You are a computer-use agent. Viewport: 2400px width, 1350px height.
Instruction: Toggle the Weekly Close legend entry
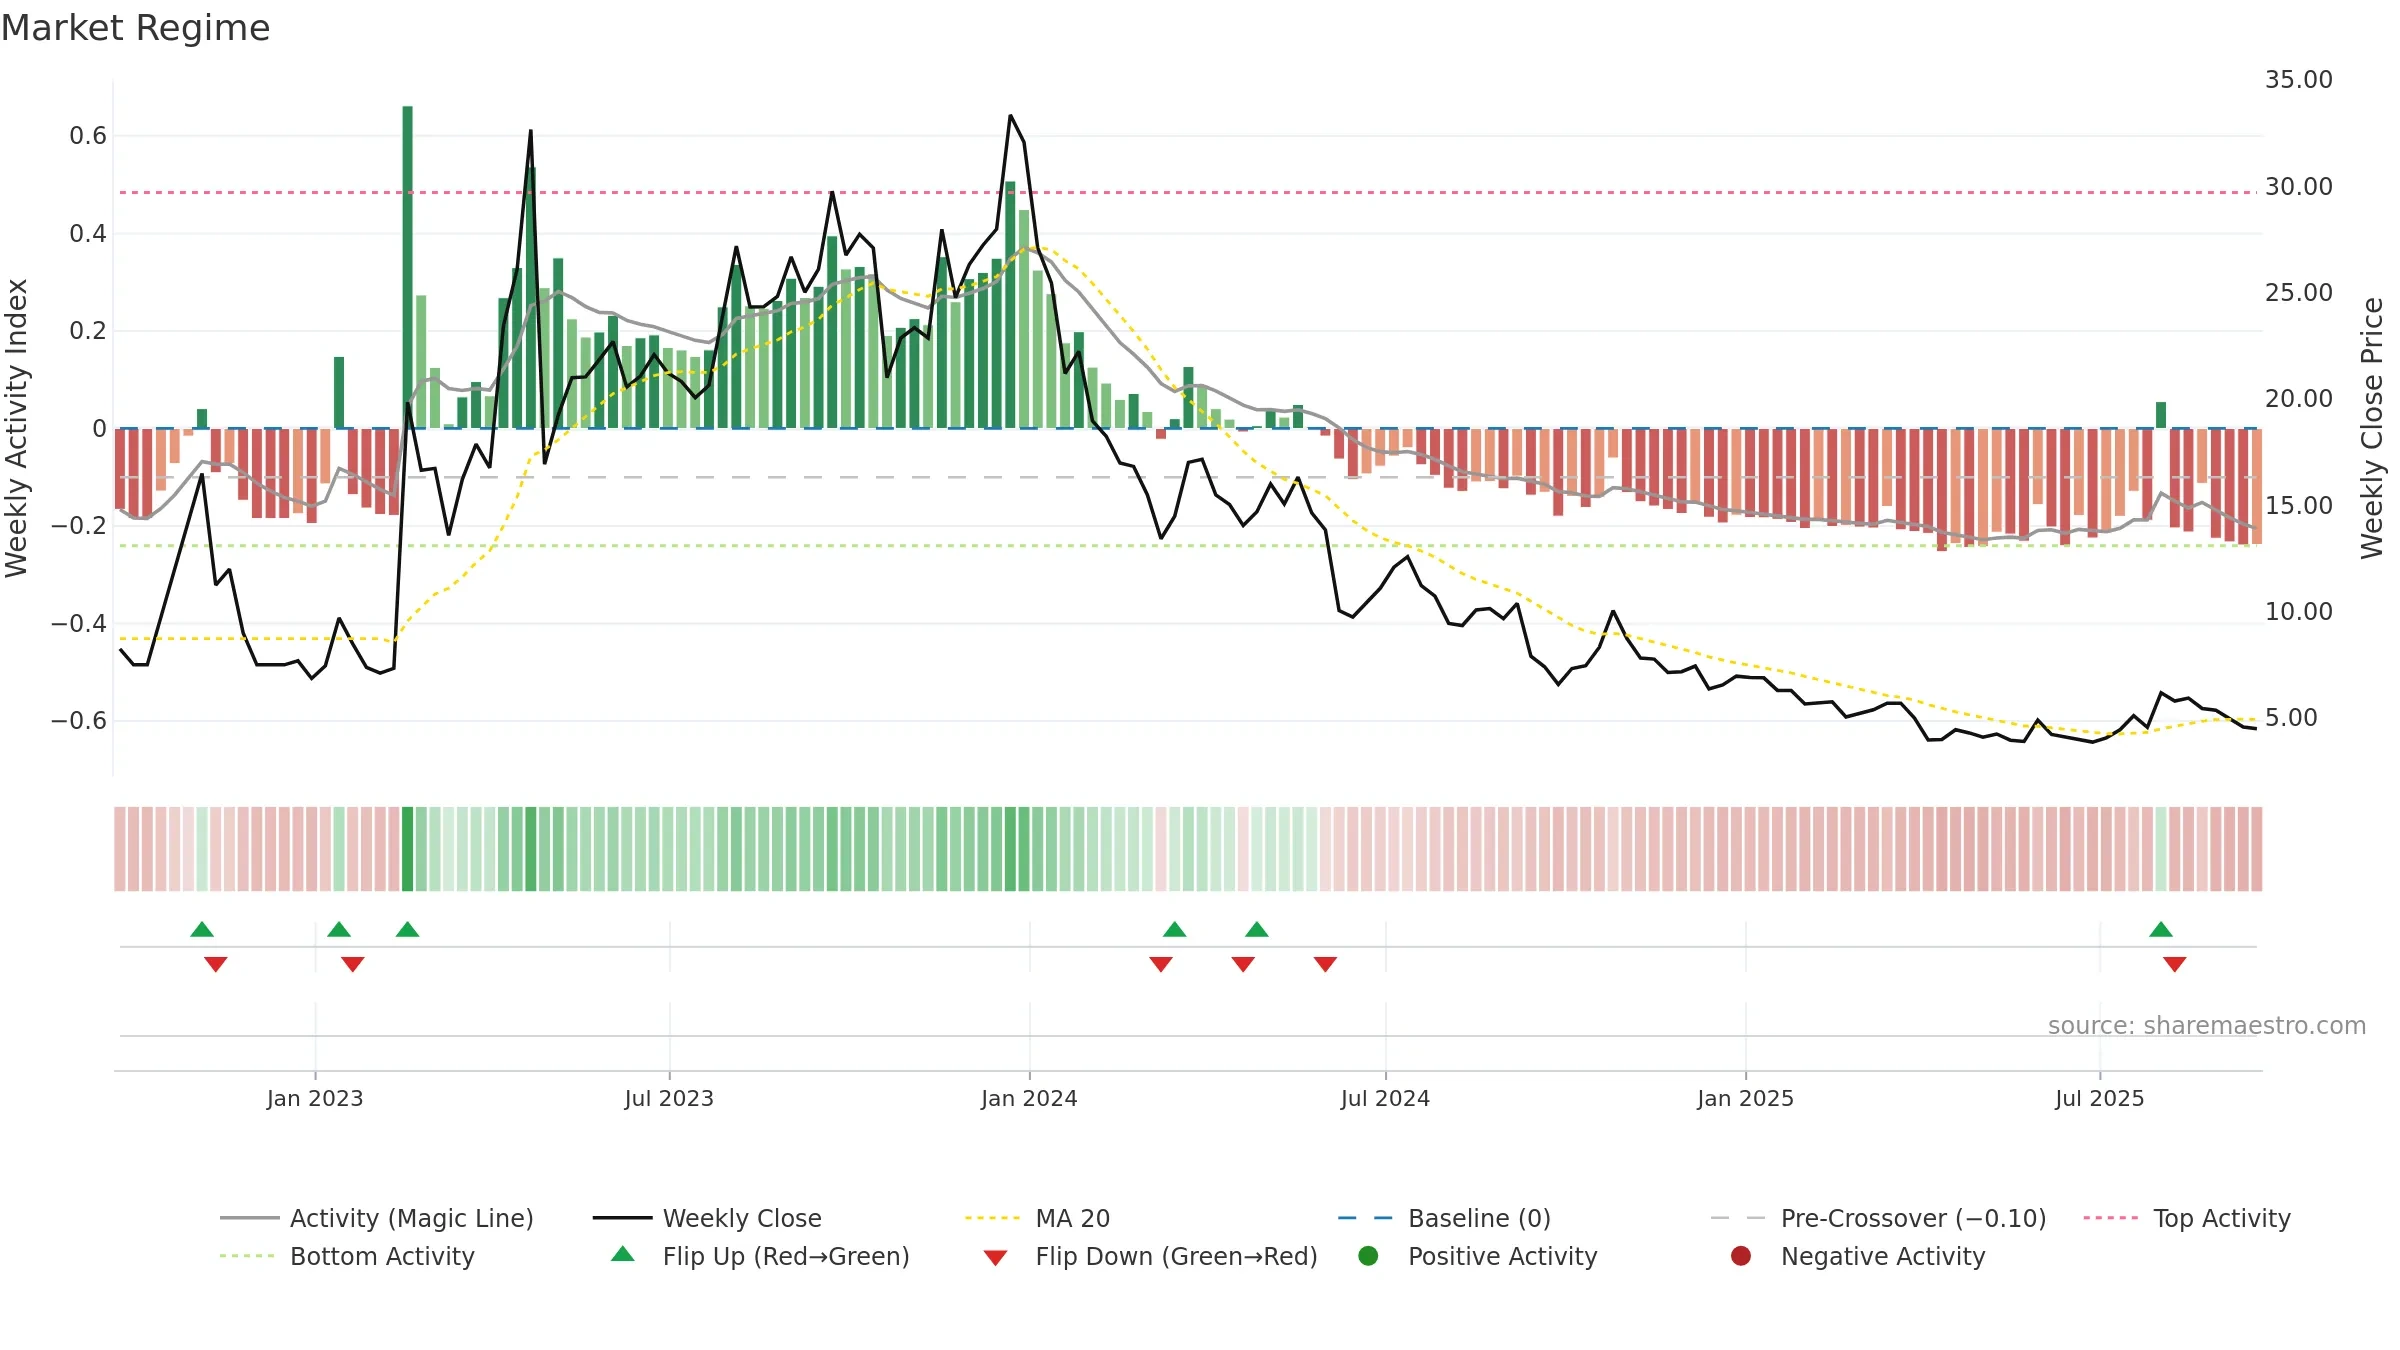click(707, 1218)
